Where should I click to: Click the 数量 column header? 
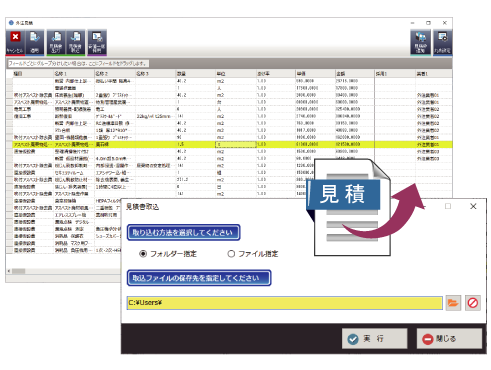196,74
